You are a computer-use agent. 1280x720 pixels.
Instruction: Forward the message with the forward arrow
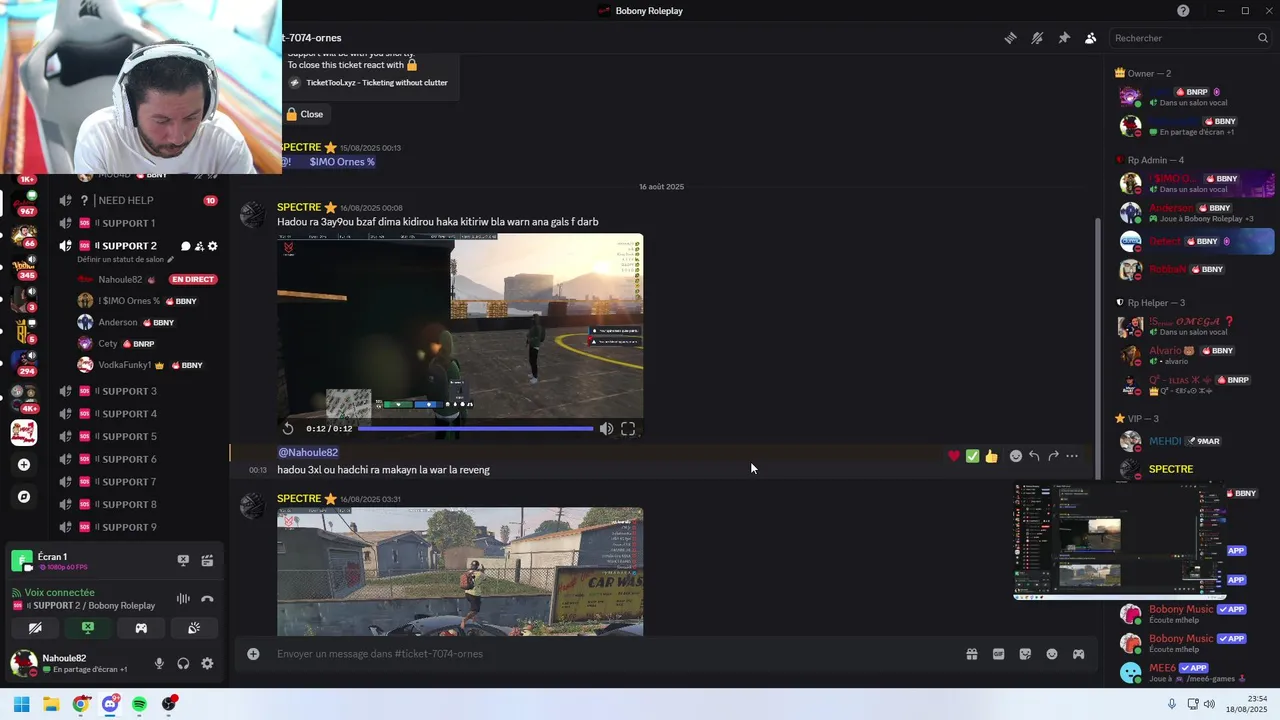(1053, 456)
